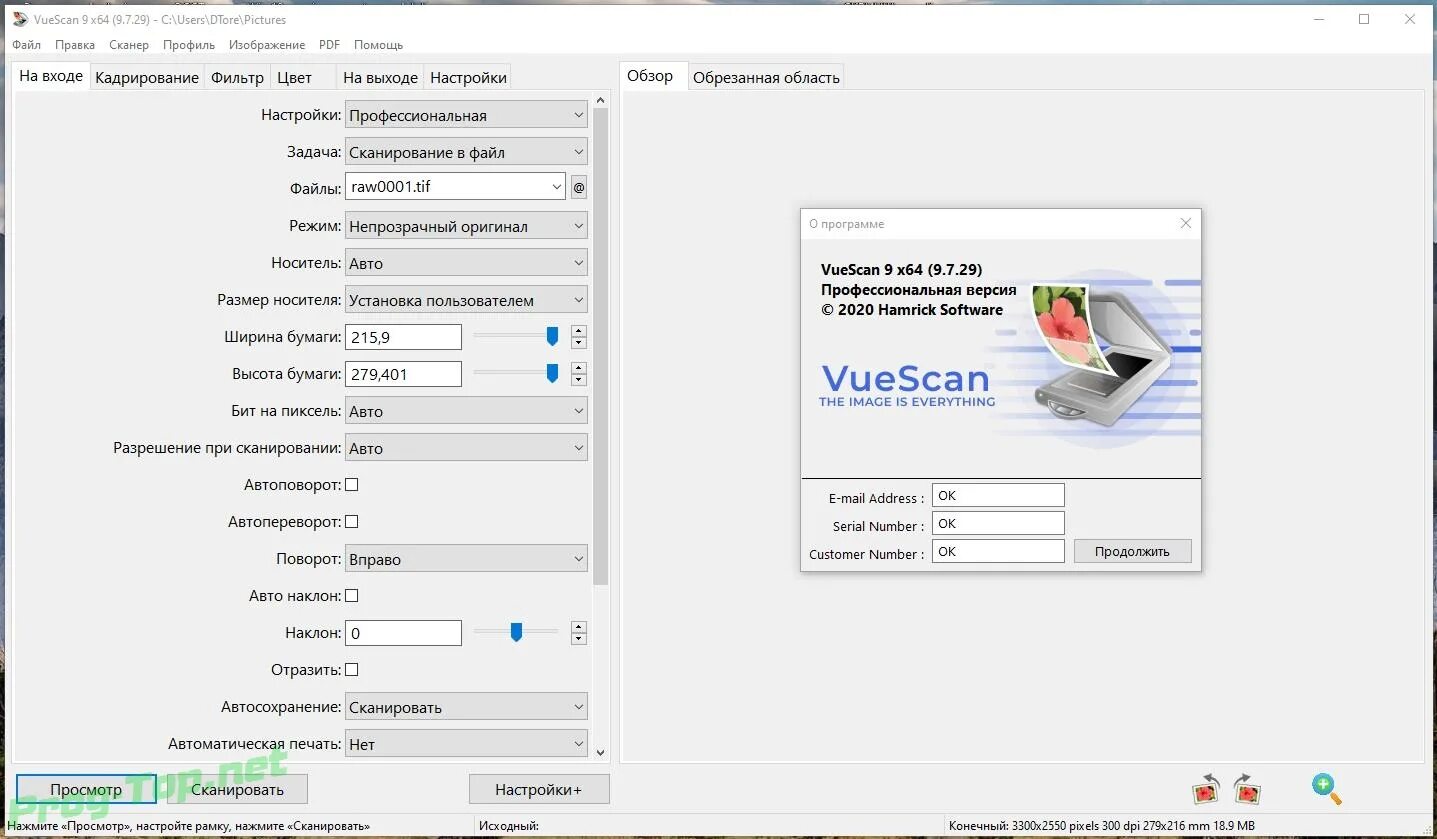Click the Продолжить button in dialog
This screenshot has height=839, width=1437.
[1132, 551]
